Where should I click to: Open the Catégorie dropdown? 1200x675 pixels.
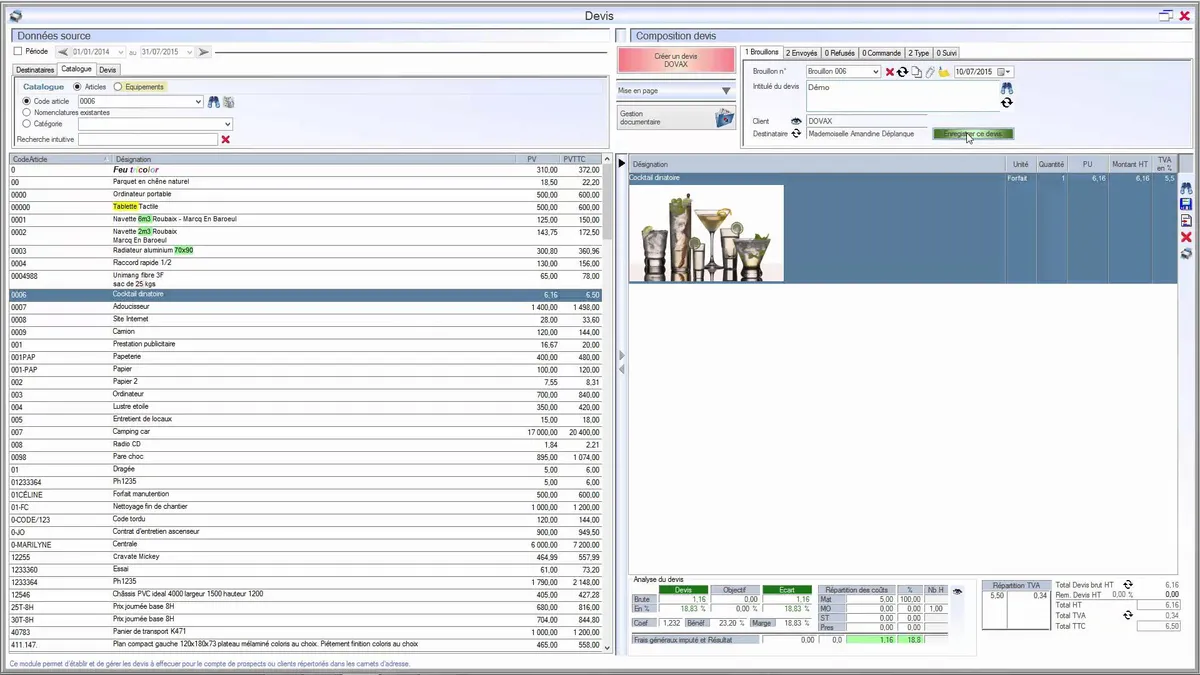tap(228, 124)
